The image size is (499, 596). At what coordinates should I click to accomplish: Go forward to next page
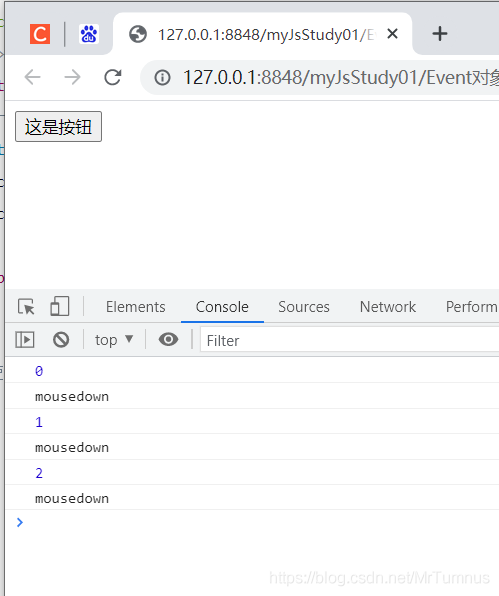72,77
